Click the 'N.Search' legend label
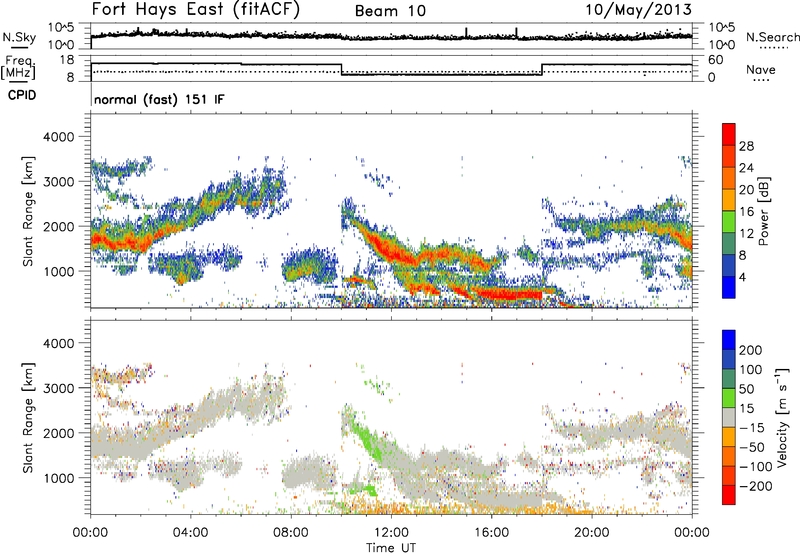Viewport: 800px width, 554px height. point(772,37)
